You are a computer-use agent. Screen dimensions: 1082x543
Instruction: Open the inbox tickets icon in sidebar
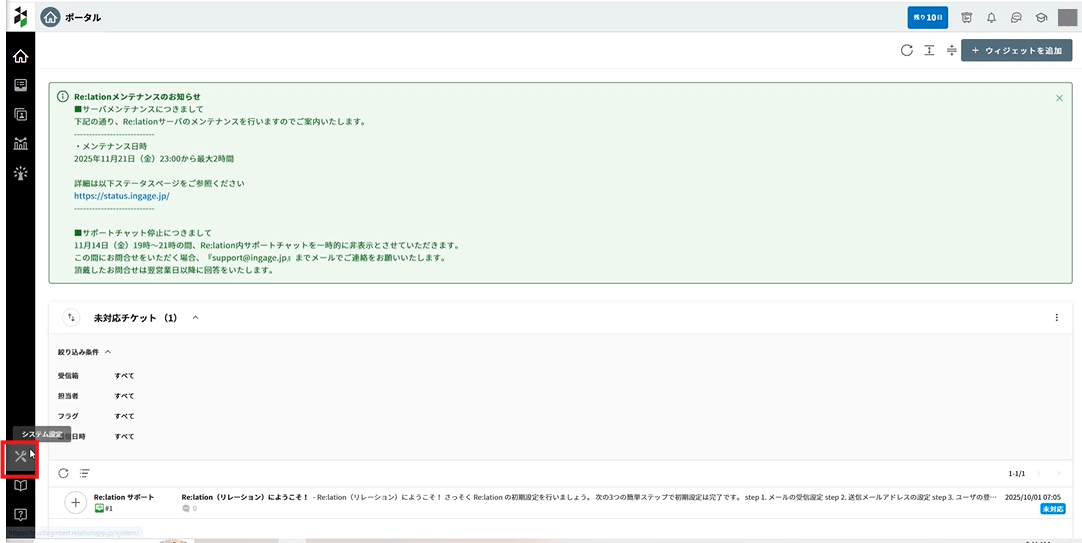(21, 85)
